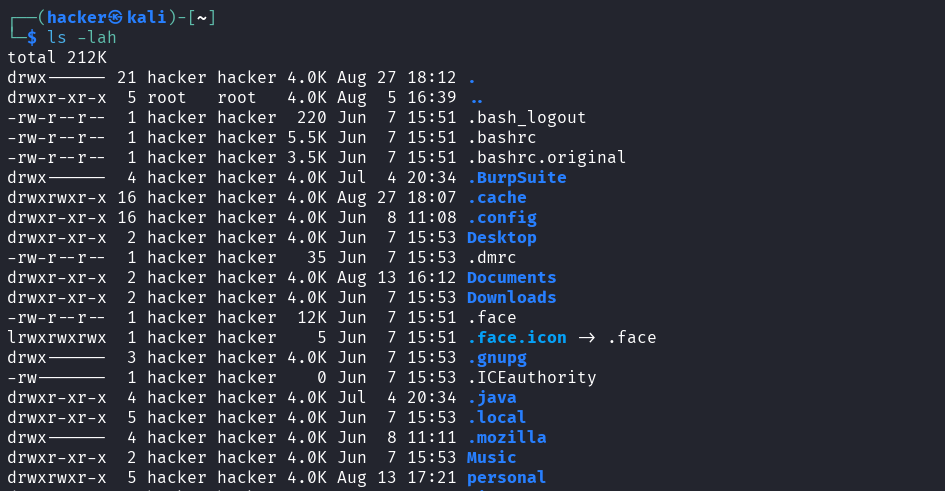Screen dimensions: 945x491
Task: Select the .config folder name
Action: [x=501, y=217]
